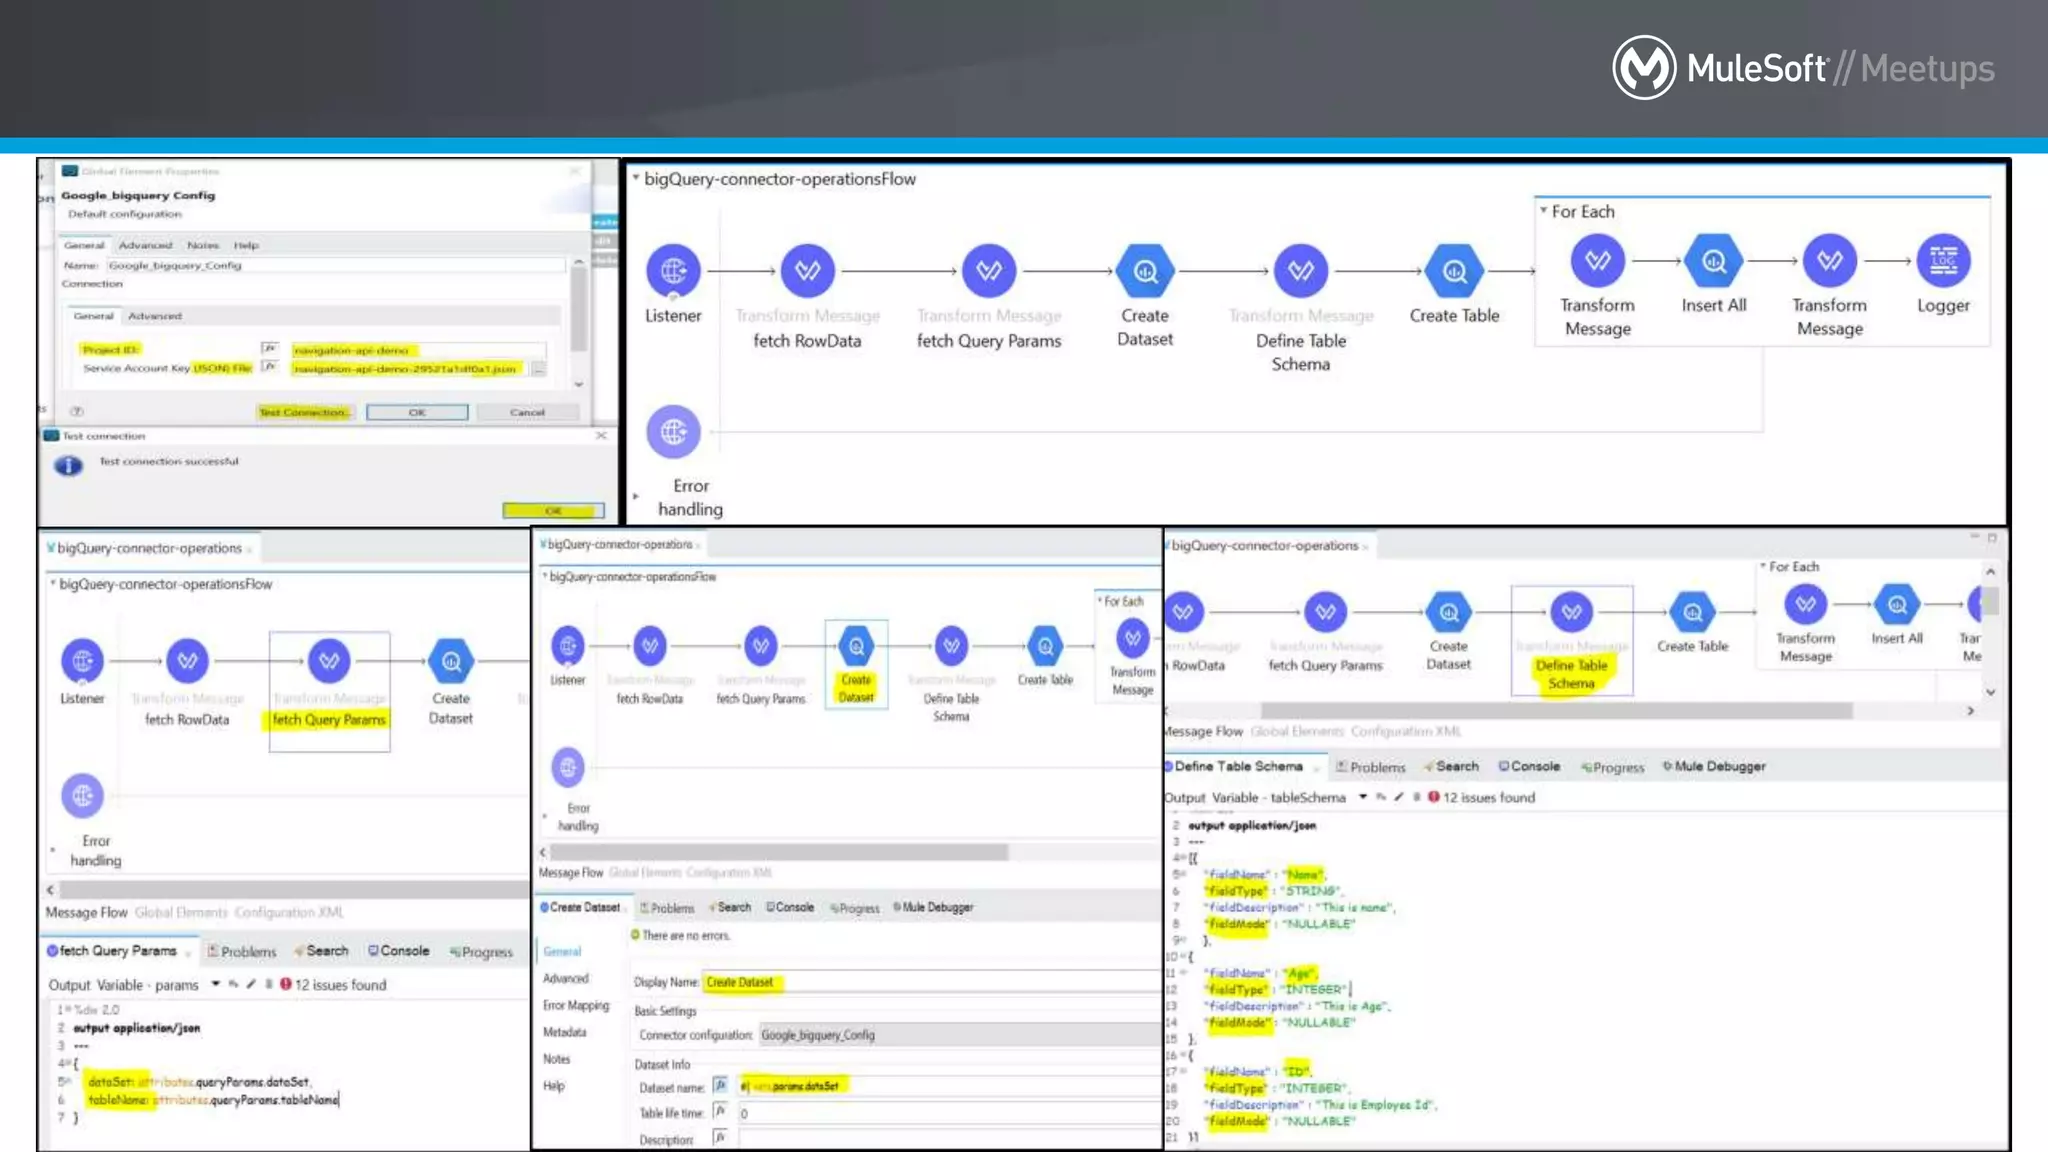The width and height of the screenshot is (2048, 1152).
Task: Open Configuration XML view in right panel
Action: [x=1406, y=731]
